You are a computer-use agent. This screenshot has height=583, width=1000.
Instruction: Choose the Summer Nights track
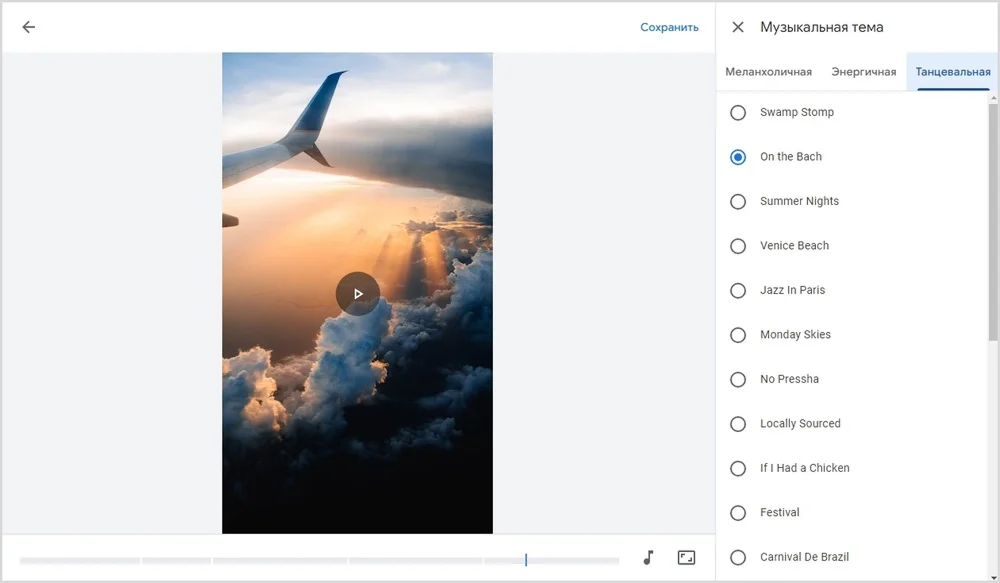click(738, 202)
